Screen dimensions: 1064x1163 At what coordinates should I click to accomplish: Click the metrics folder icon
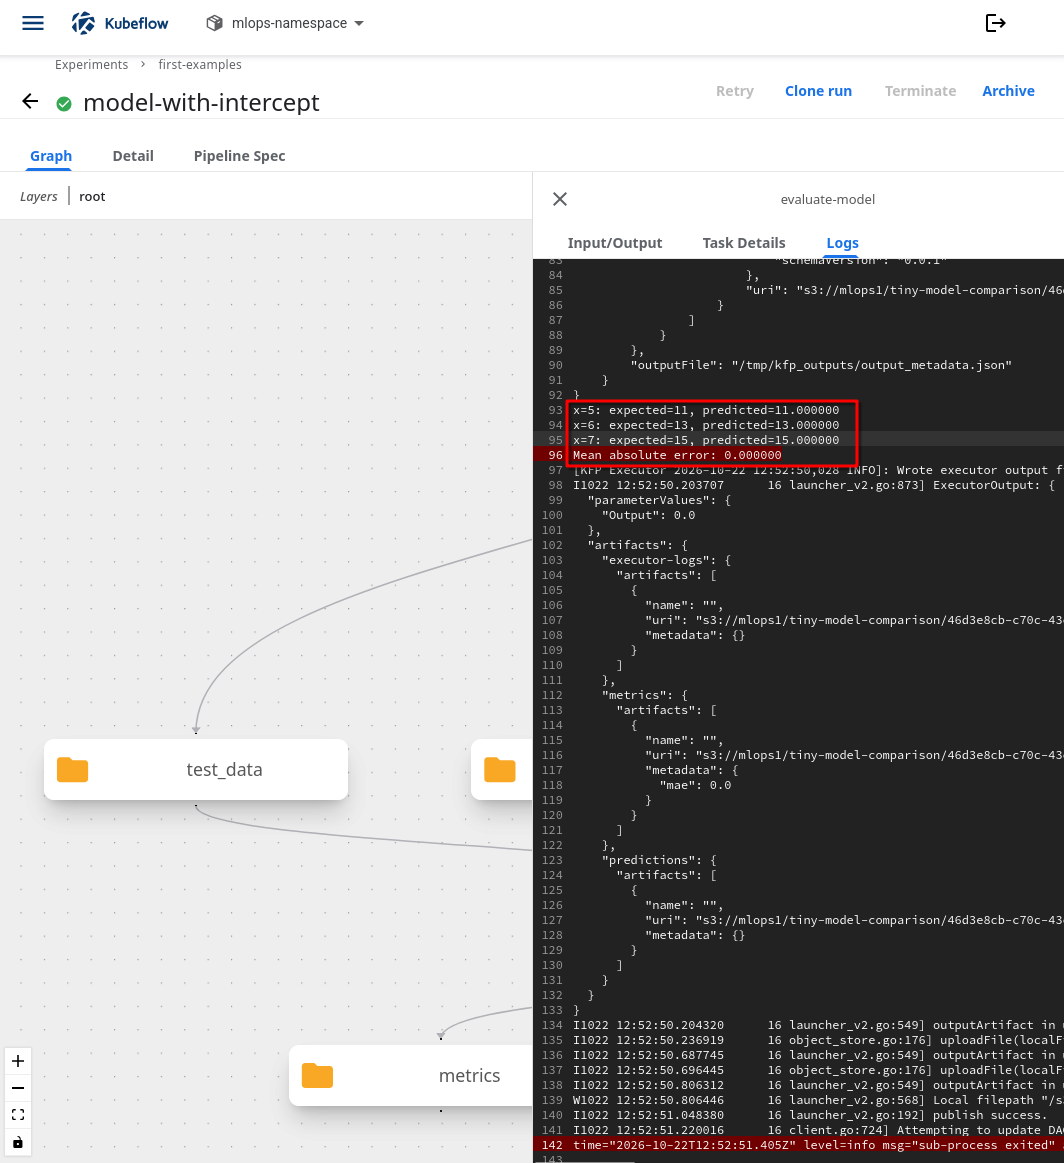click(317, 1076)
